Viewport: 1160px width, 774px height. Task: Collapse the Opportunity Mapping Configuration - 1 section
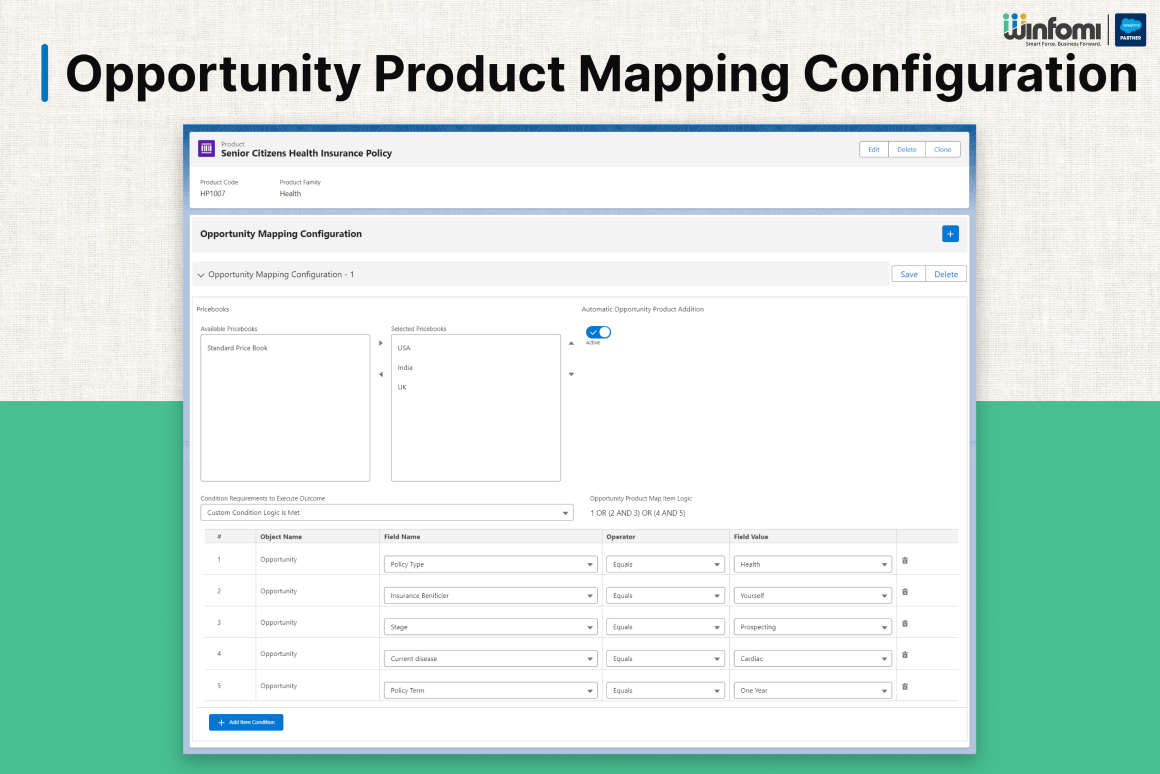201,275
